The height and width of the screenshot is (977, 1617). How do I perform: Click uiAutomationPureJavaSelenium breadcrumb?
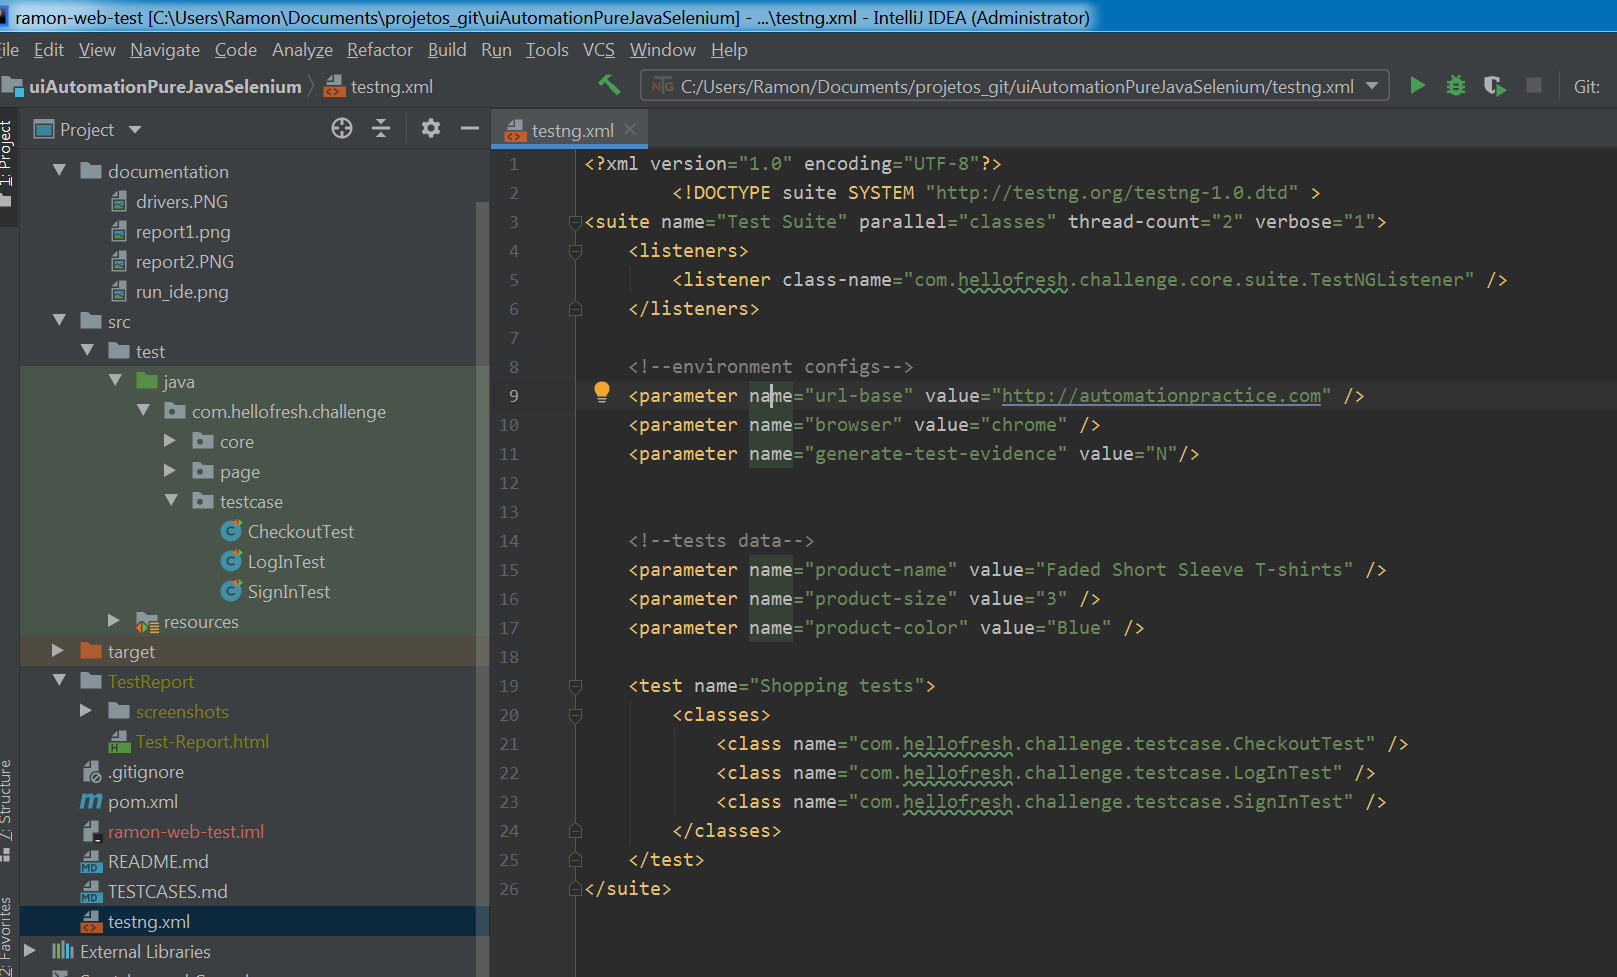coord(165,87)
